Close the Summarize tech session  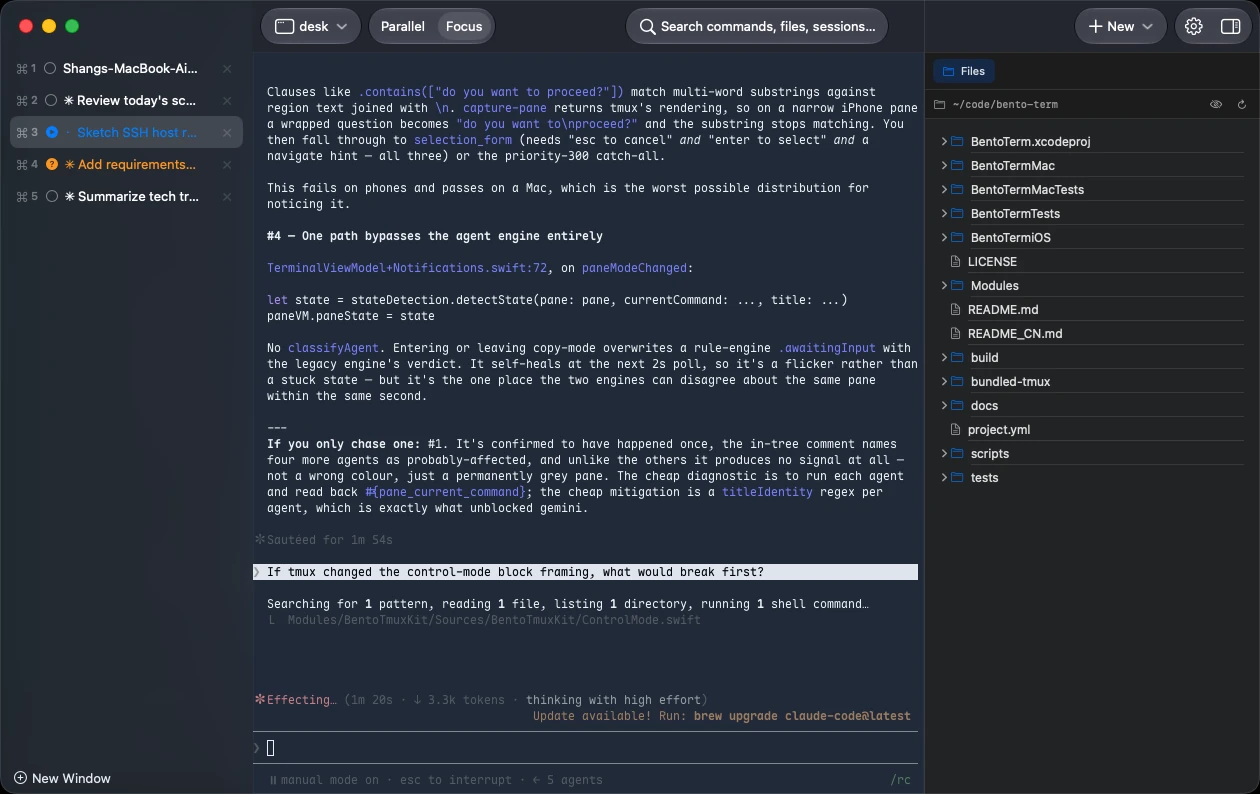coord(227,197)
